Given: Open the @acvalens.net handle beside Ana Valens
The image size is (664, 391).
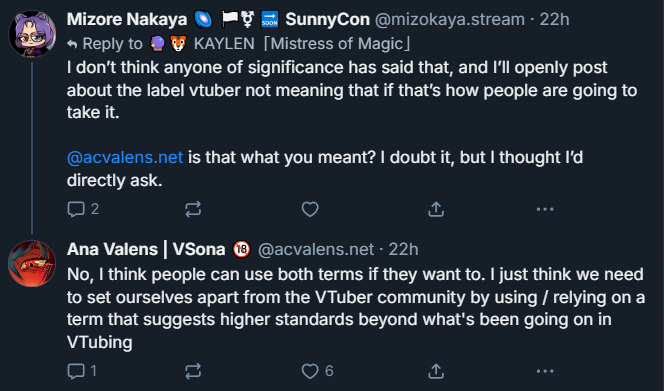Looking at the screenshot, I should tap(316, 249).
